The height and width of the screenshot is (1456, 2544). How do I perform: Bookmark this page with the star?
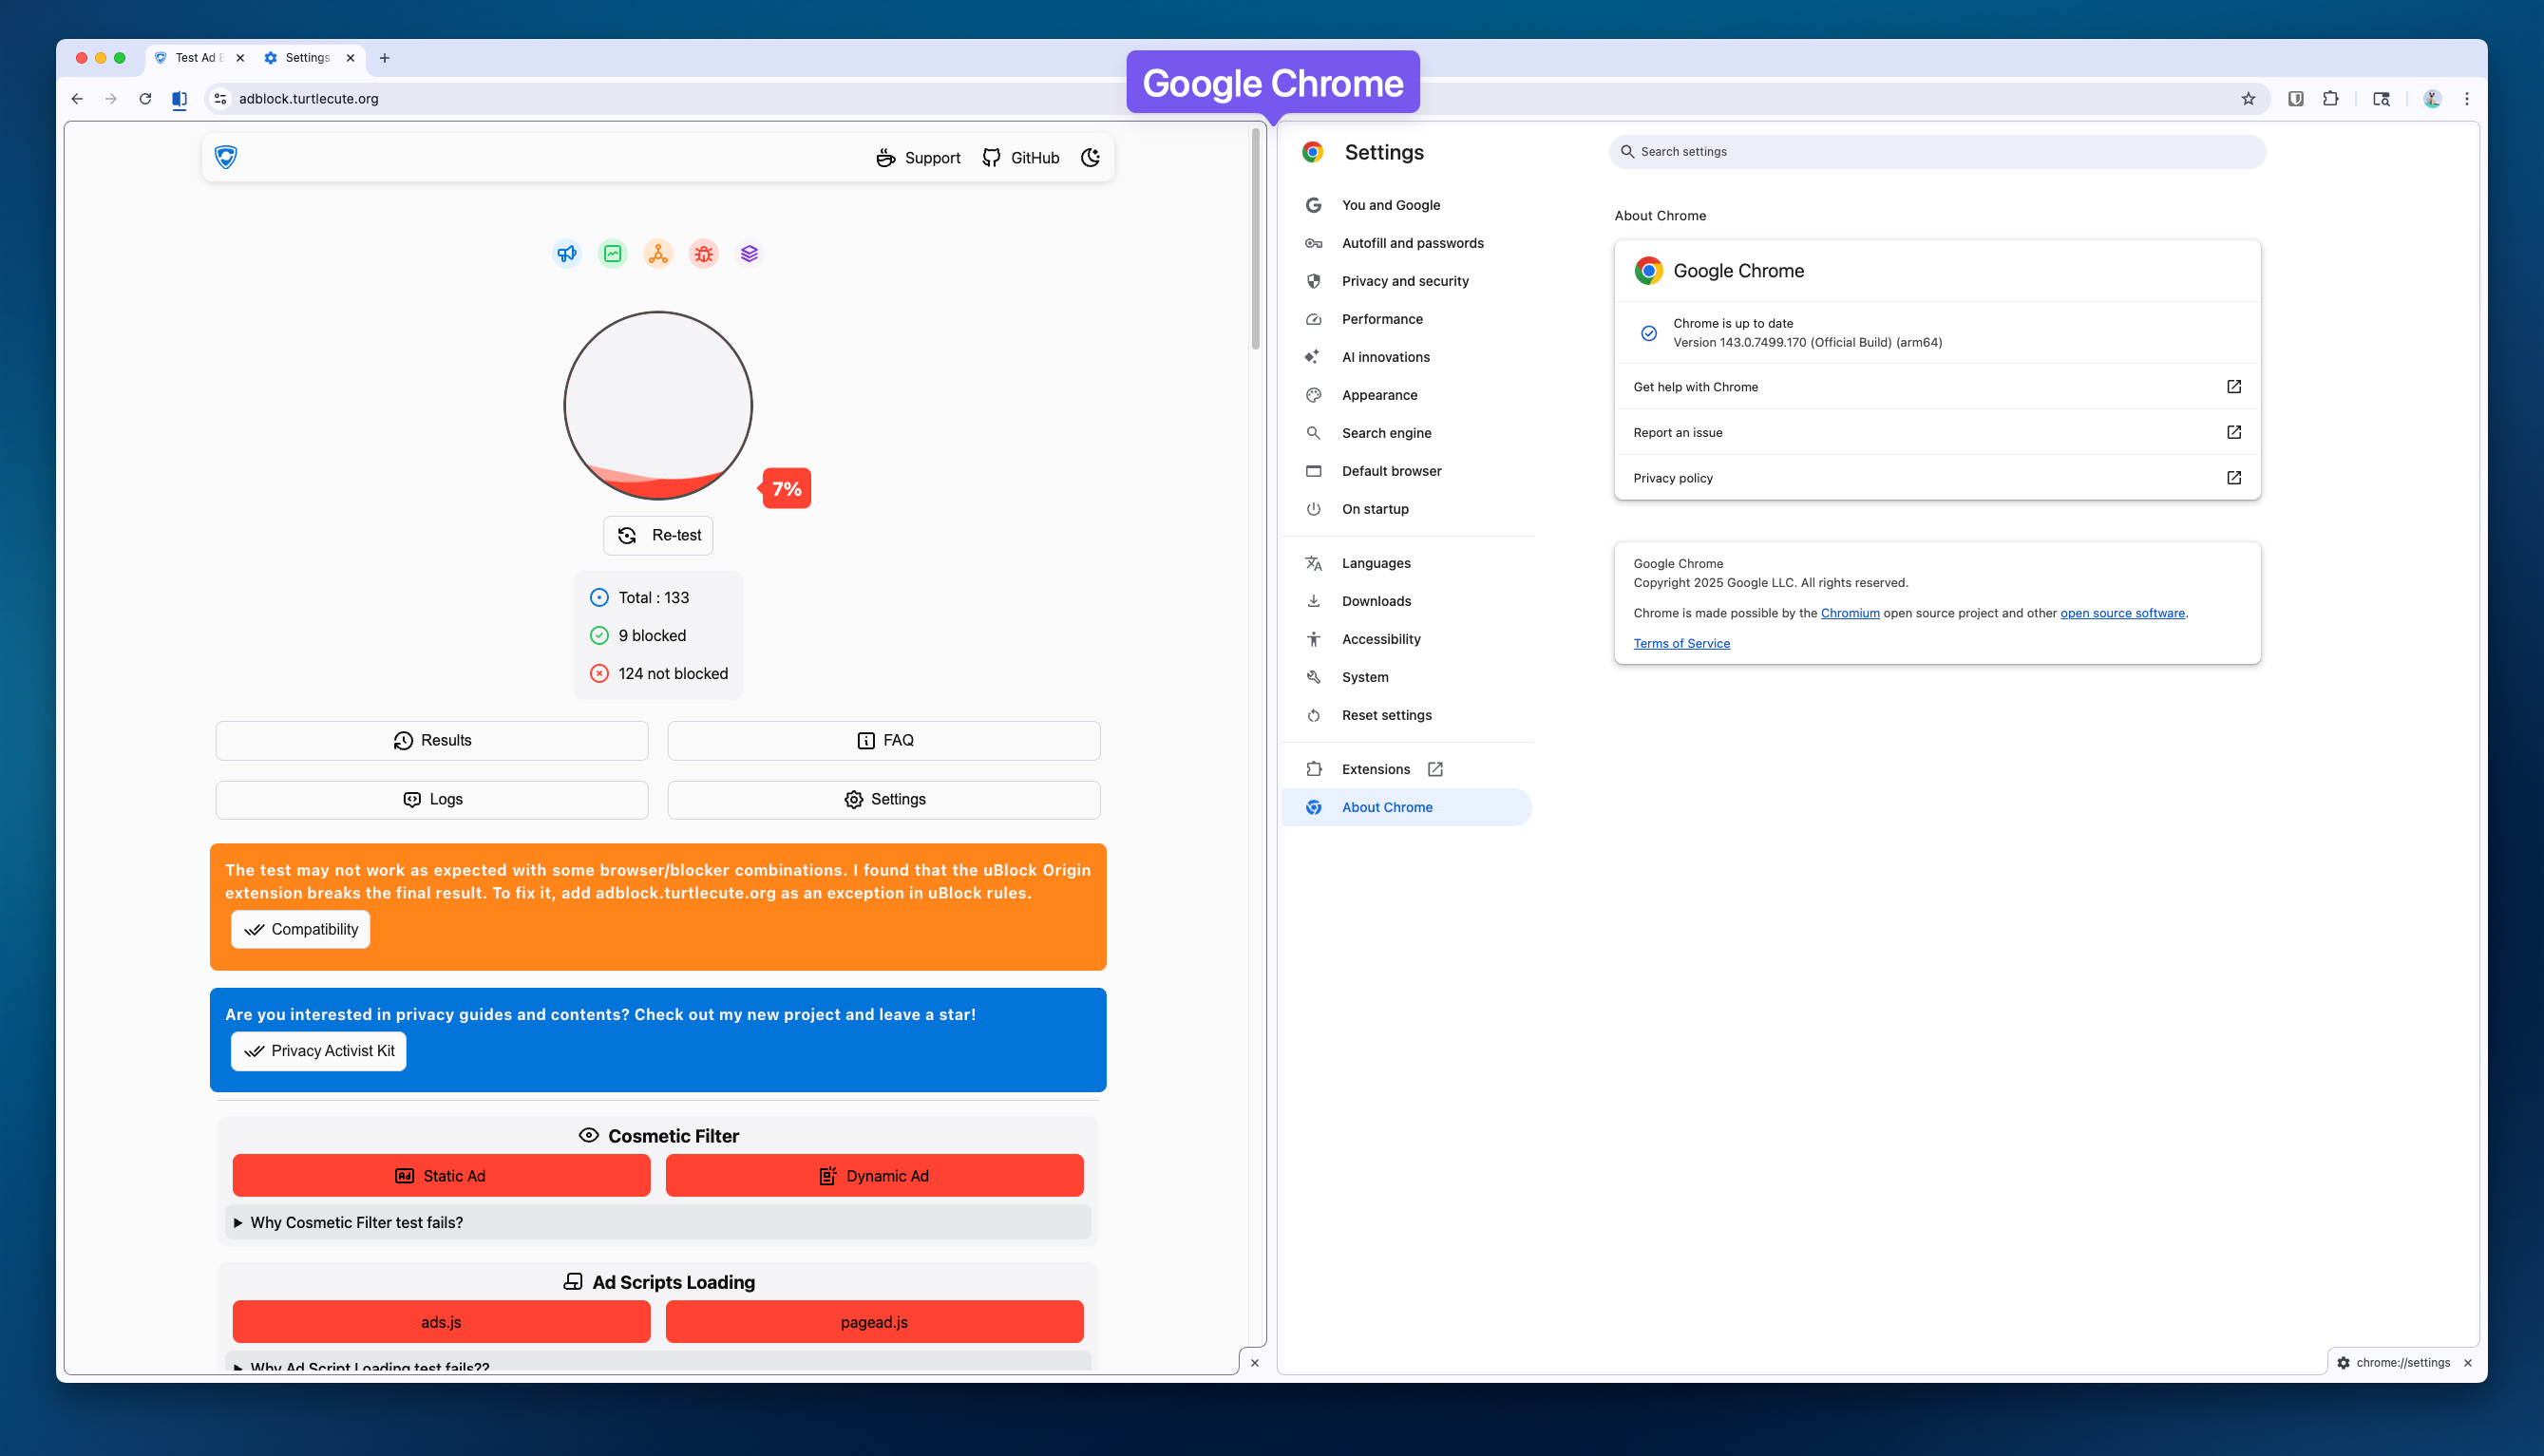tap(2248, 99)
